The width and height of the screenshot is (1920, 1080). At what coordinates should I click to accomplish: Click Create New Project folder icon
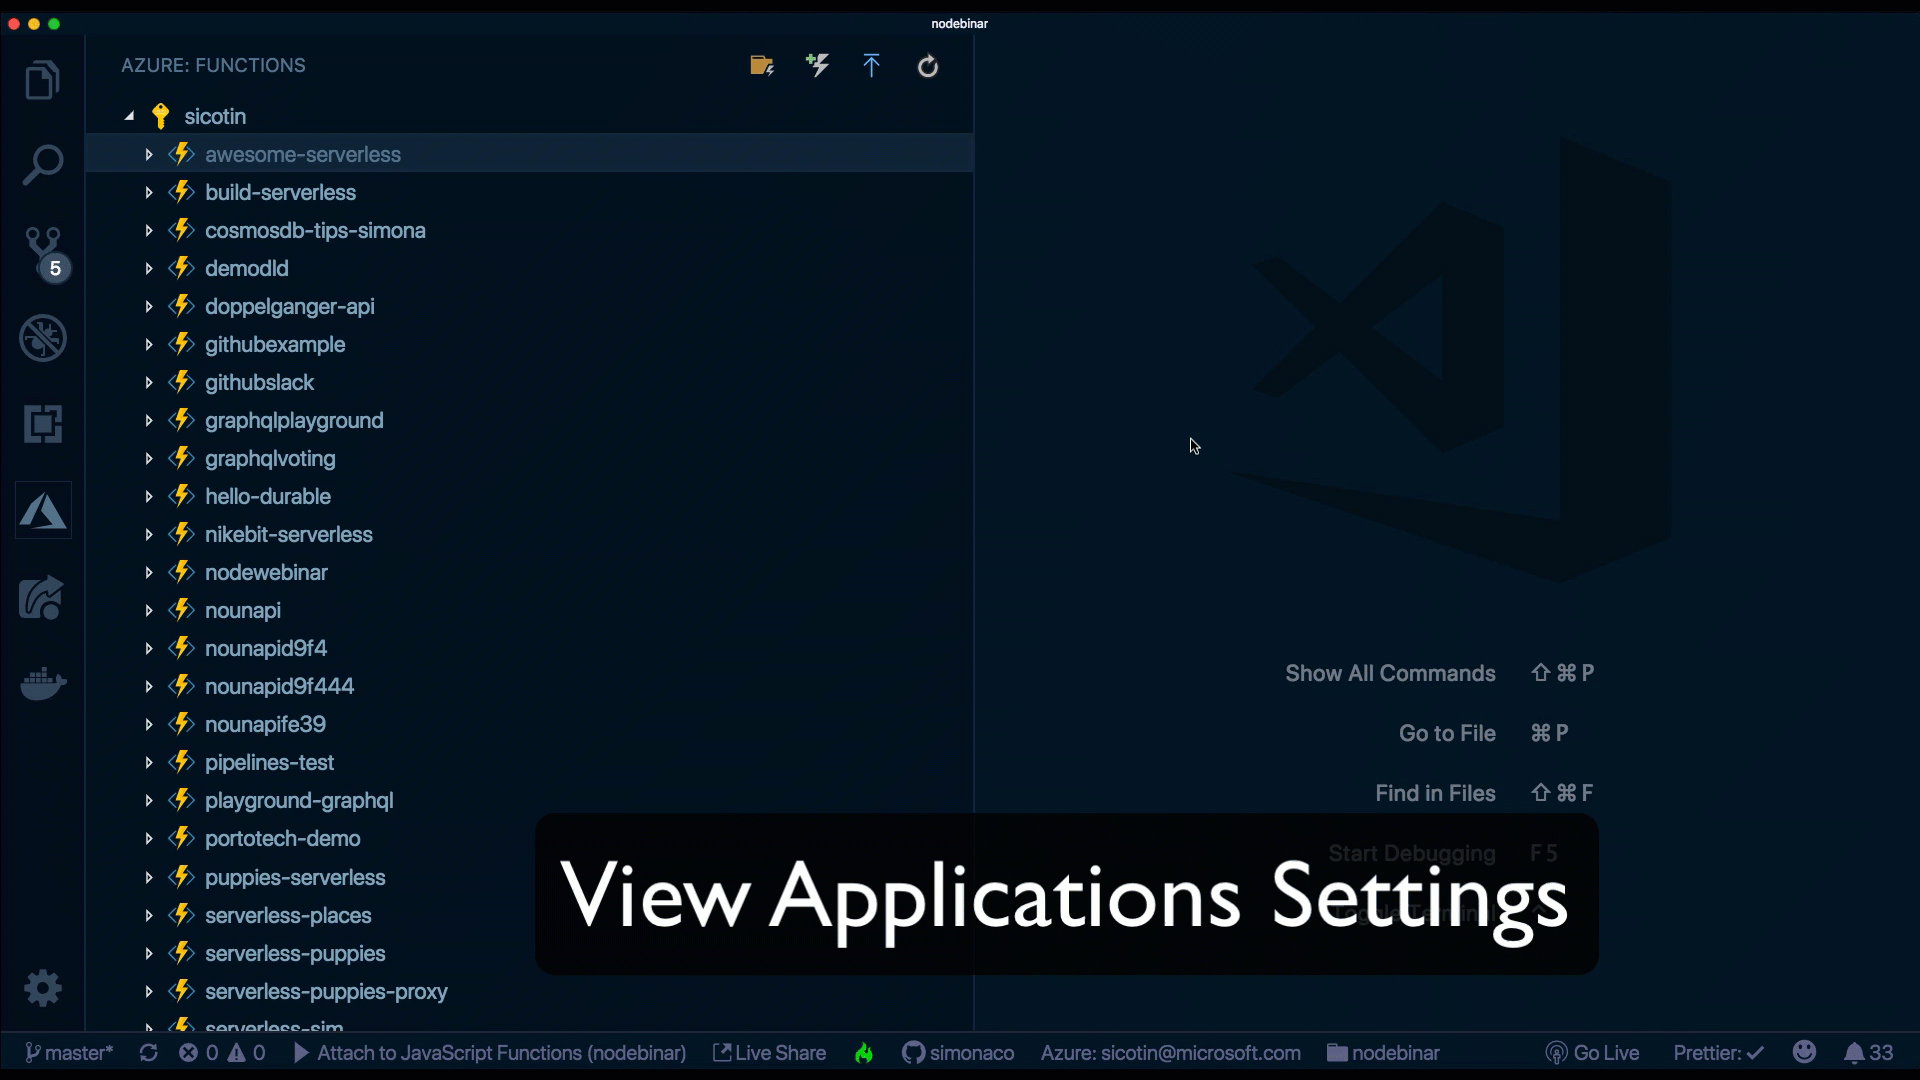[762, 66]
